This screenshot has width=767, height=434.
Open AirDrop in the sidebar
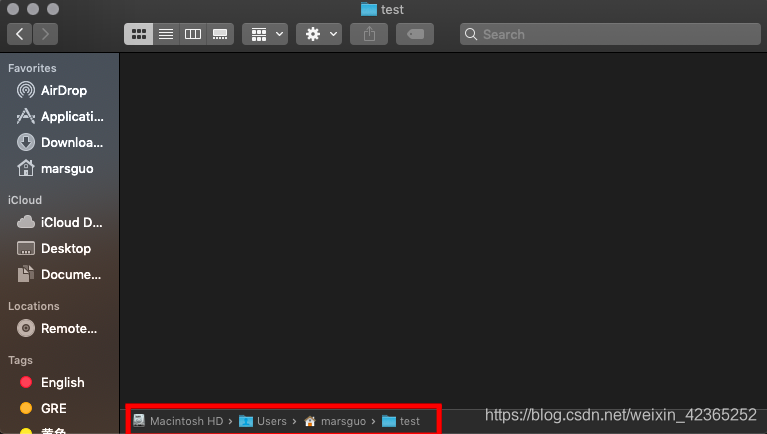coord(60,91)
